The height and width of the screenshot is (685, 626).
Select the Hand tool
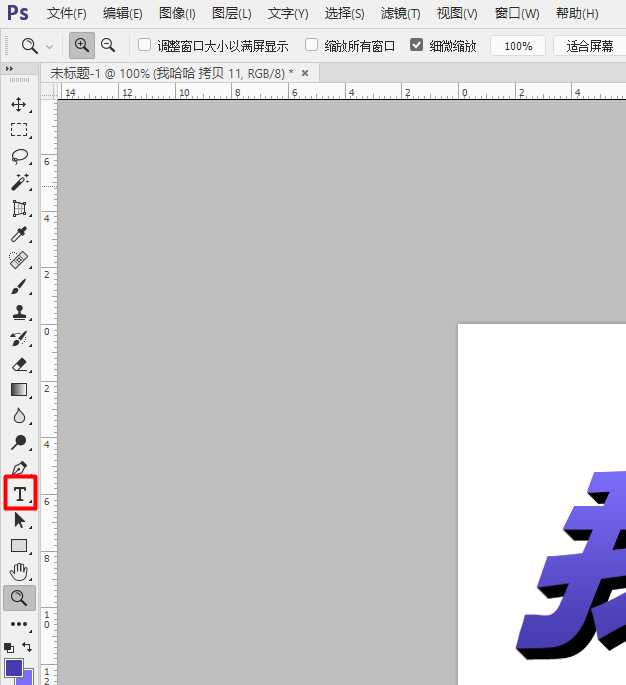(x=19, y=572)
